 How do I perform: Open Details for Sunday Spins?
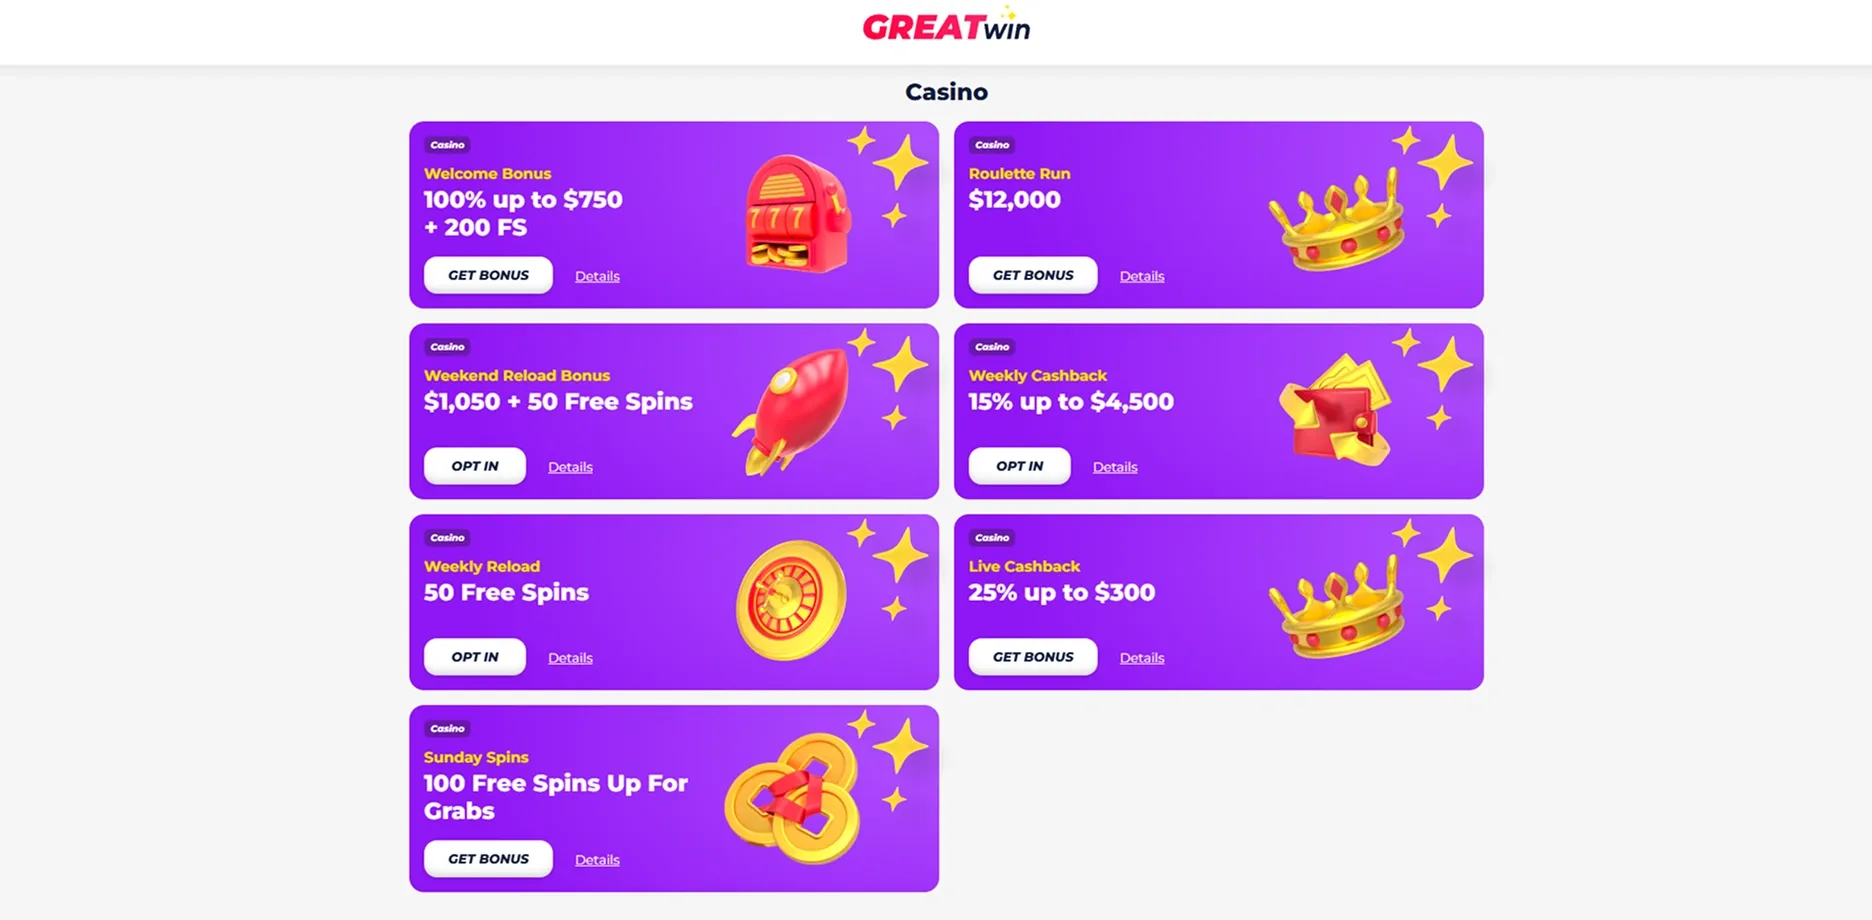597,859
